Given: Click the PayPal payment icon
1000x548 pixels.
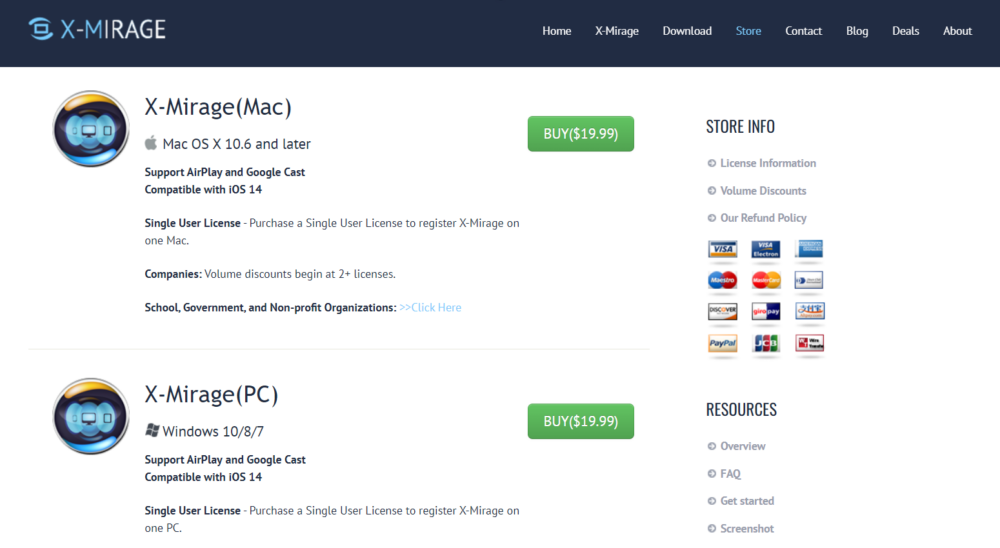Looking at the screenshot, I should 723,343.
